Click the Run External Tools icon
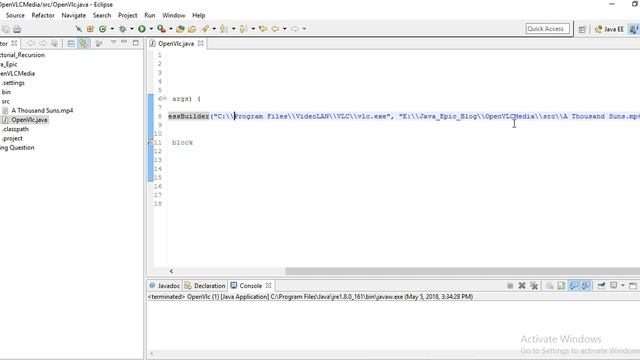Screen dimensions: 640x360 (x=161, y=29)
